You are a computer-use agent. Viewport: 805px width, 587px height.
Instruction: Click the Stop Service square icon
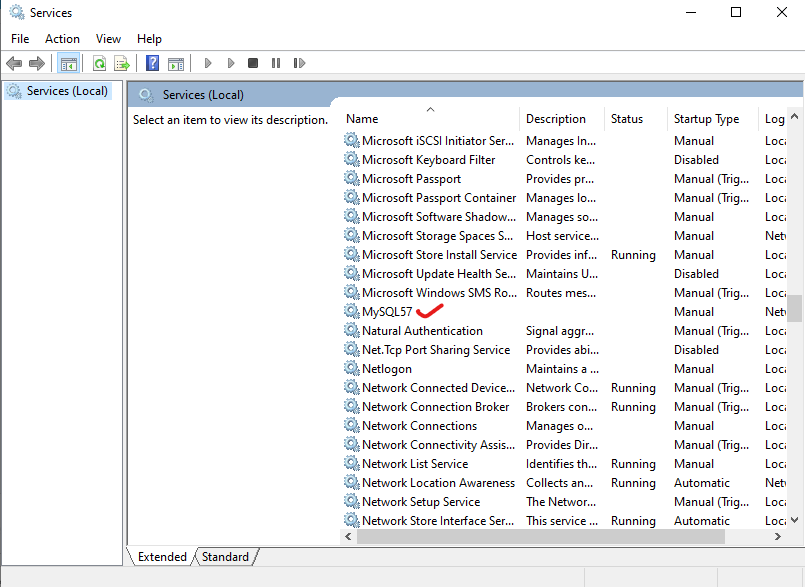[253, 63]
